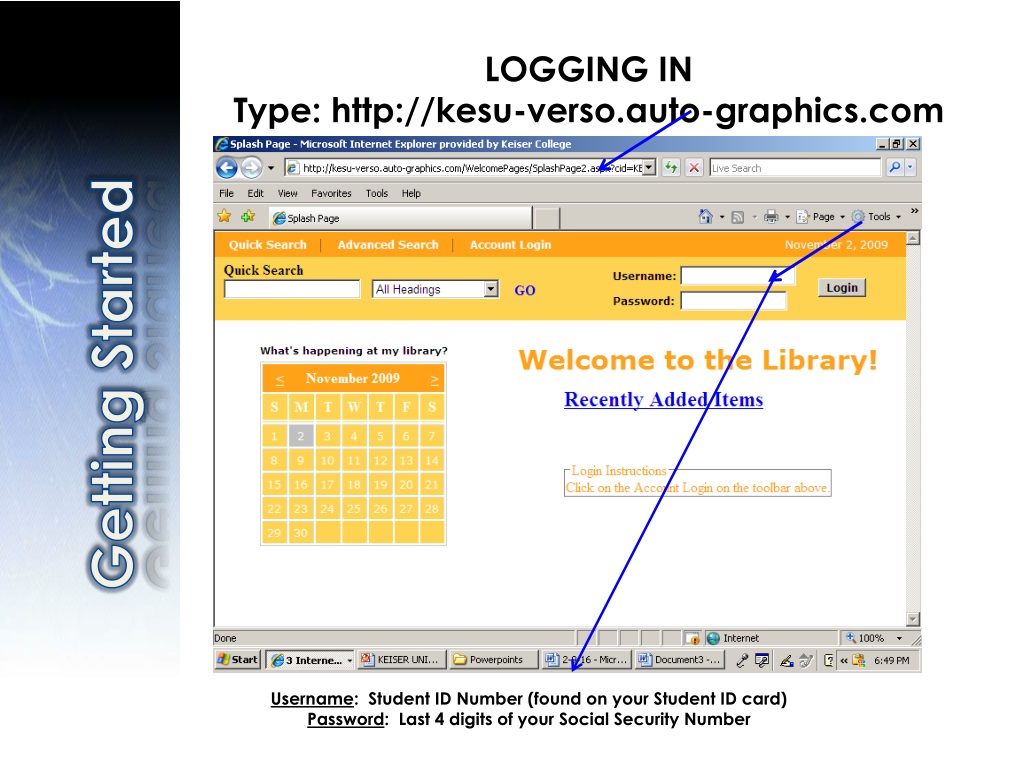Click the RSS Feeds icon
This screenshot has height=768, width=1024.
(737, 217)
